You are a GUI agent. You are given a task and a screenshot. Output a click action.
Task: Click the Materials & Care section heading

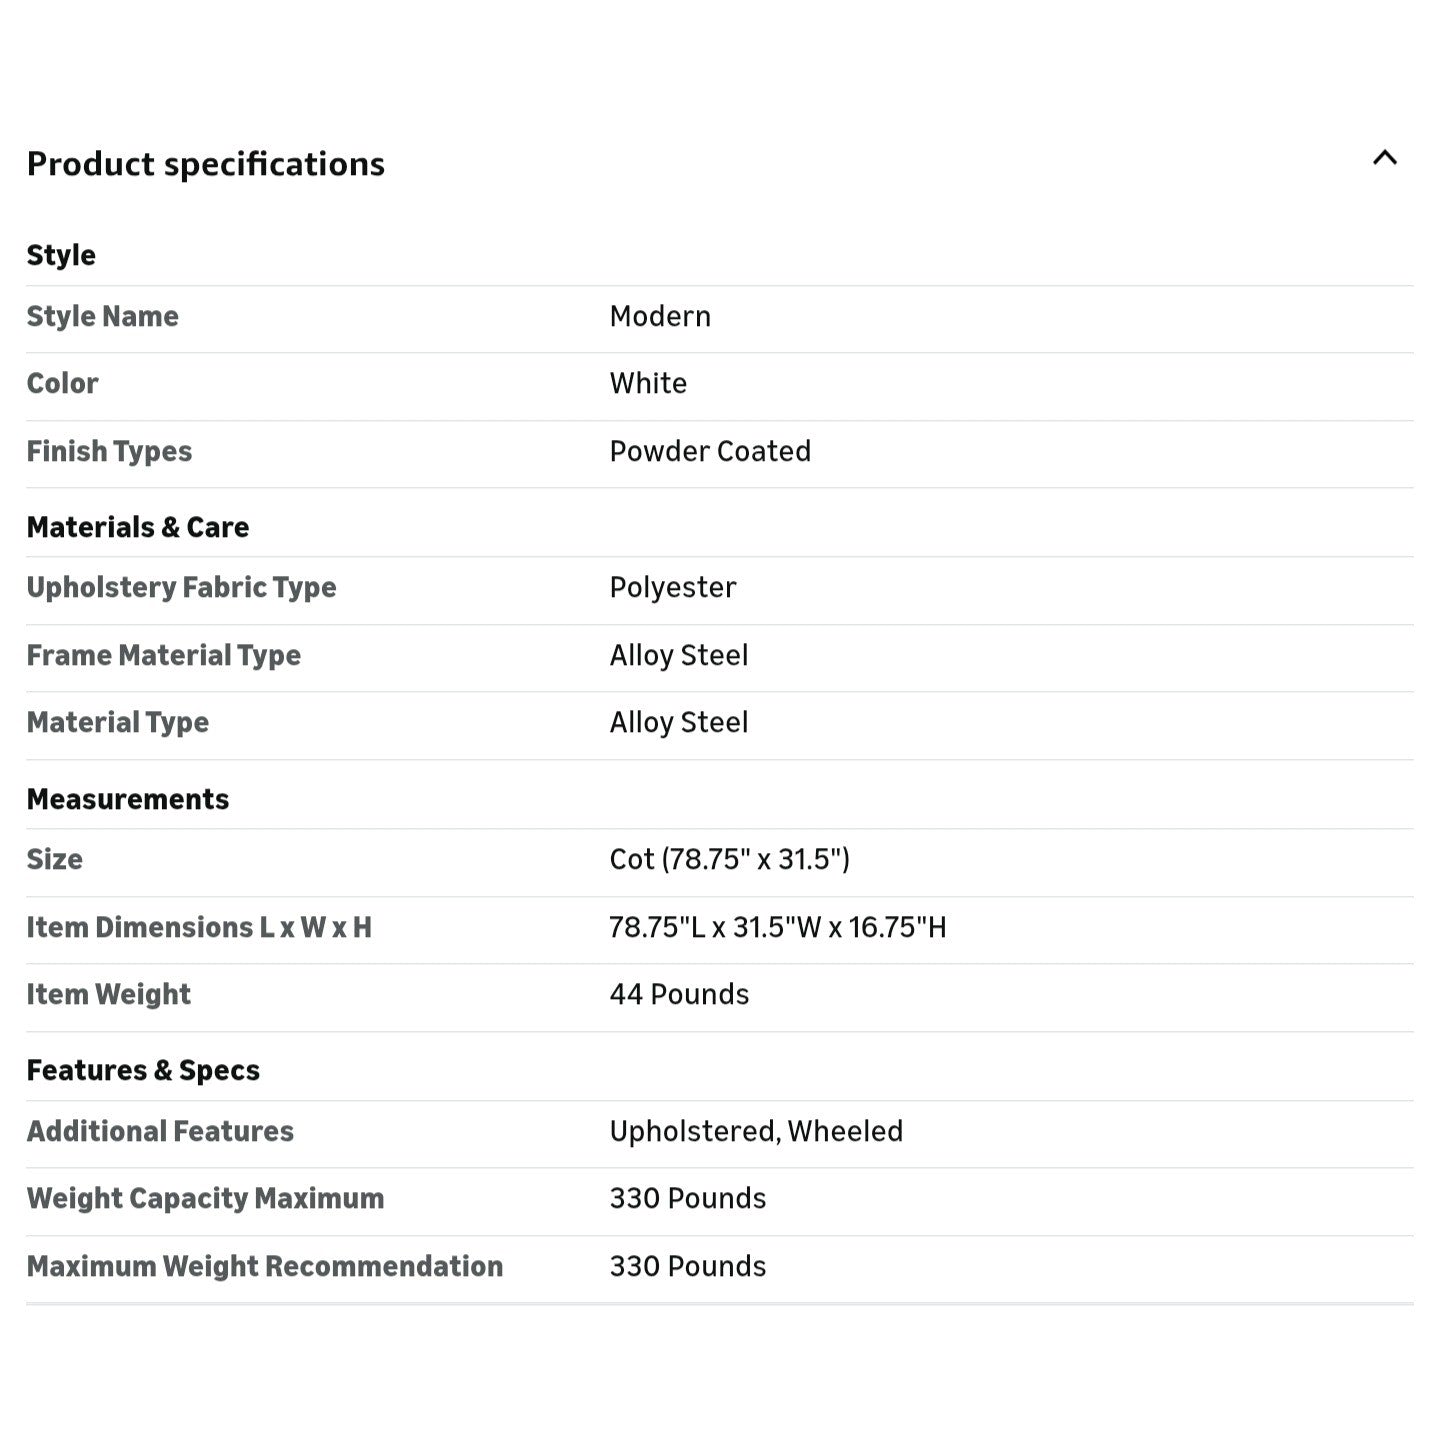pos(138,527)
